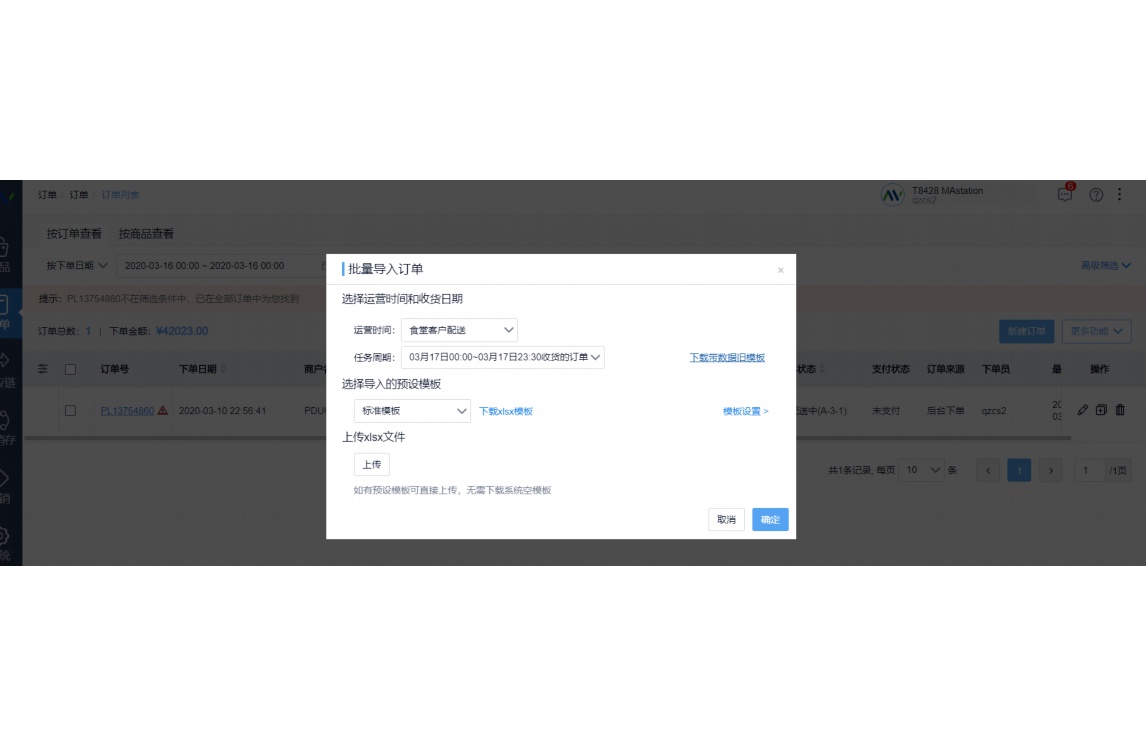Delete the order with the trash icon
Viewport: 1146px width, 746px height.
tap(1120, 410)
